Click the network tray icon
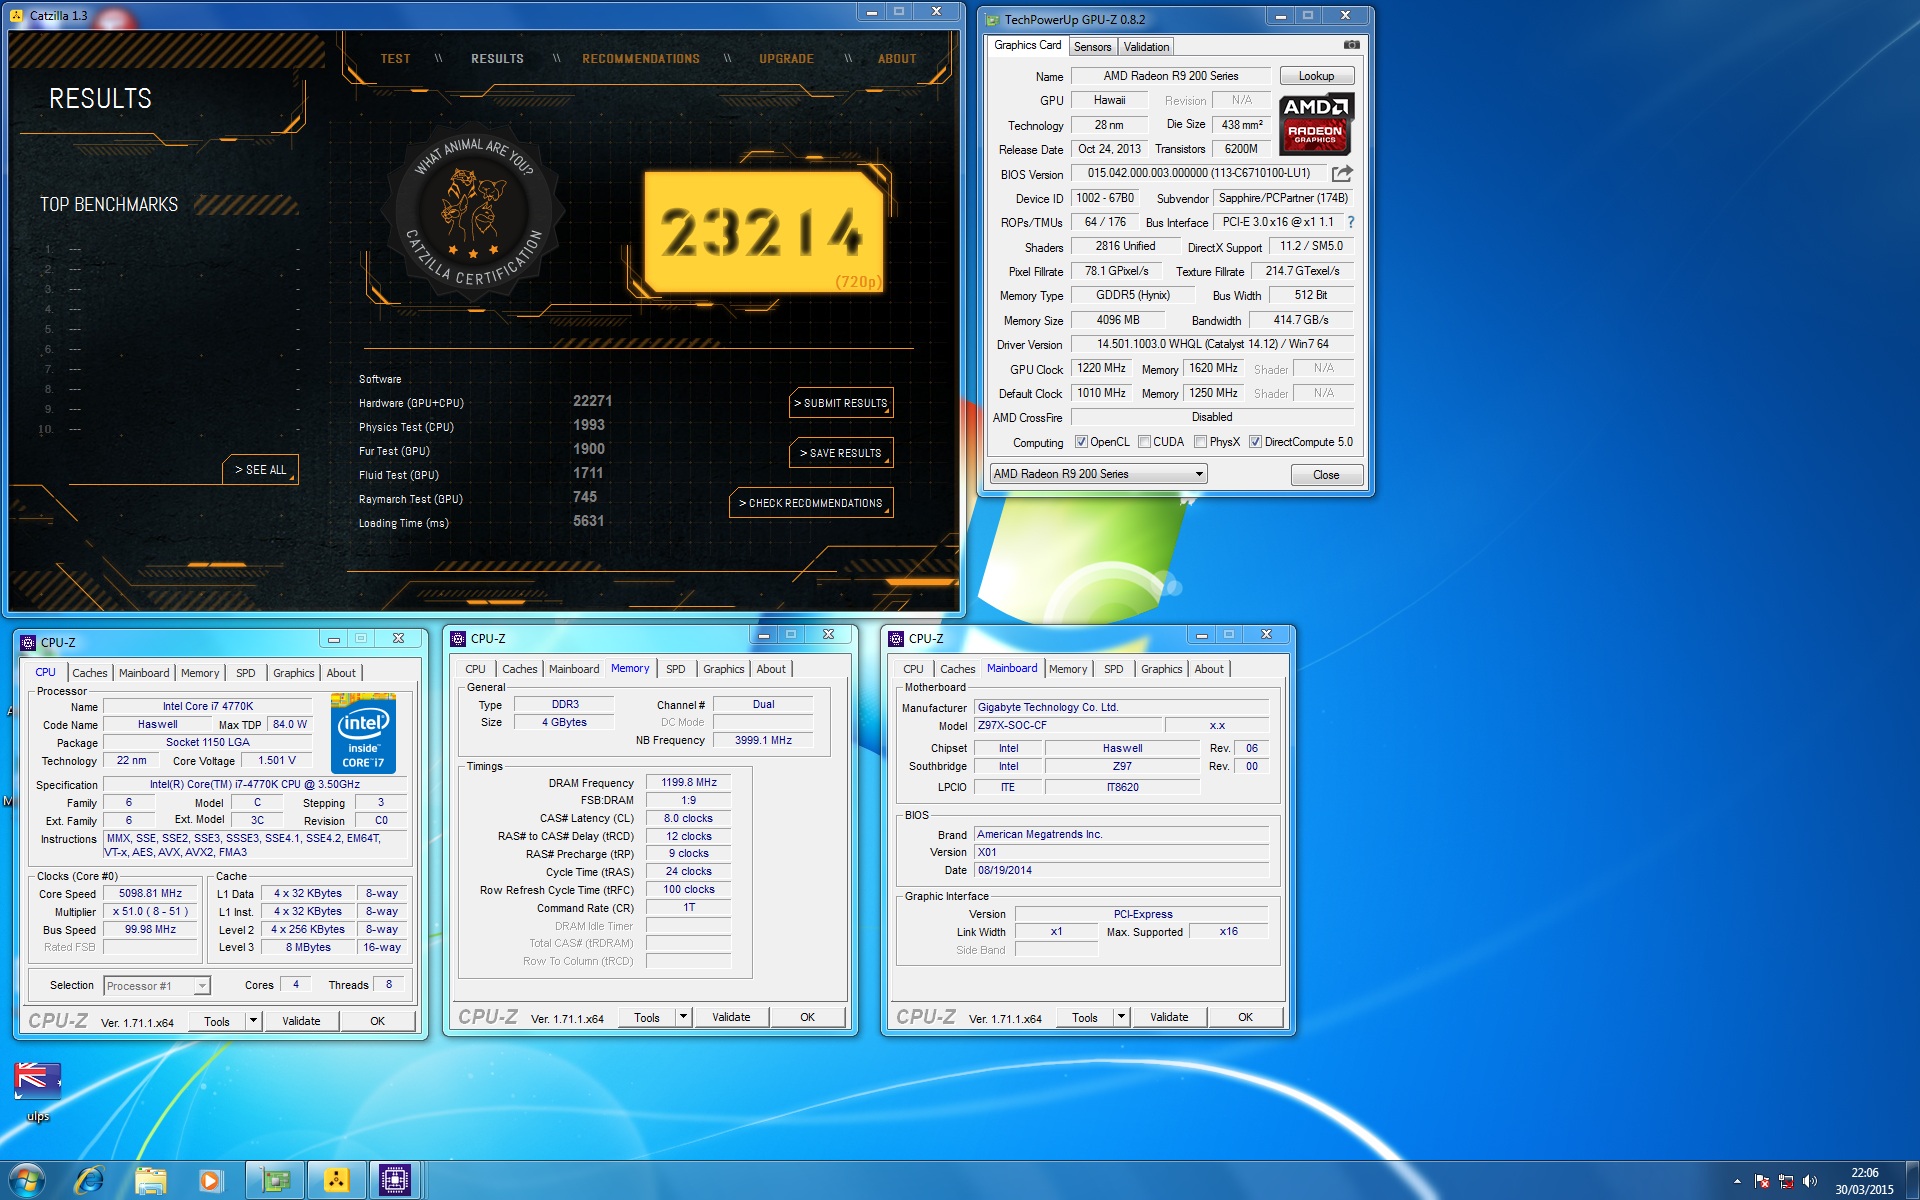The image size is (1920, 1200). [x=1786, y=1181]
